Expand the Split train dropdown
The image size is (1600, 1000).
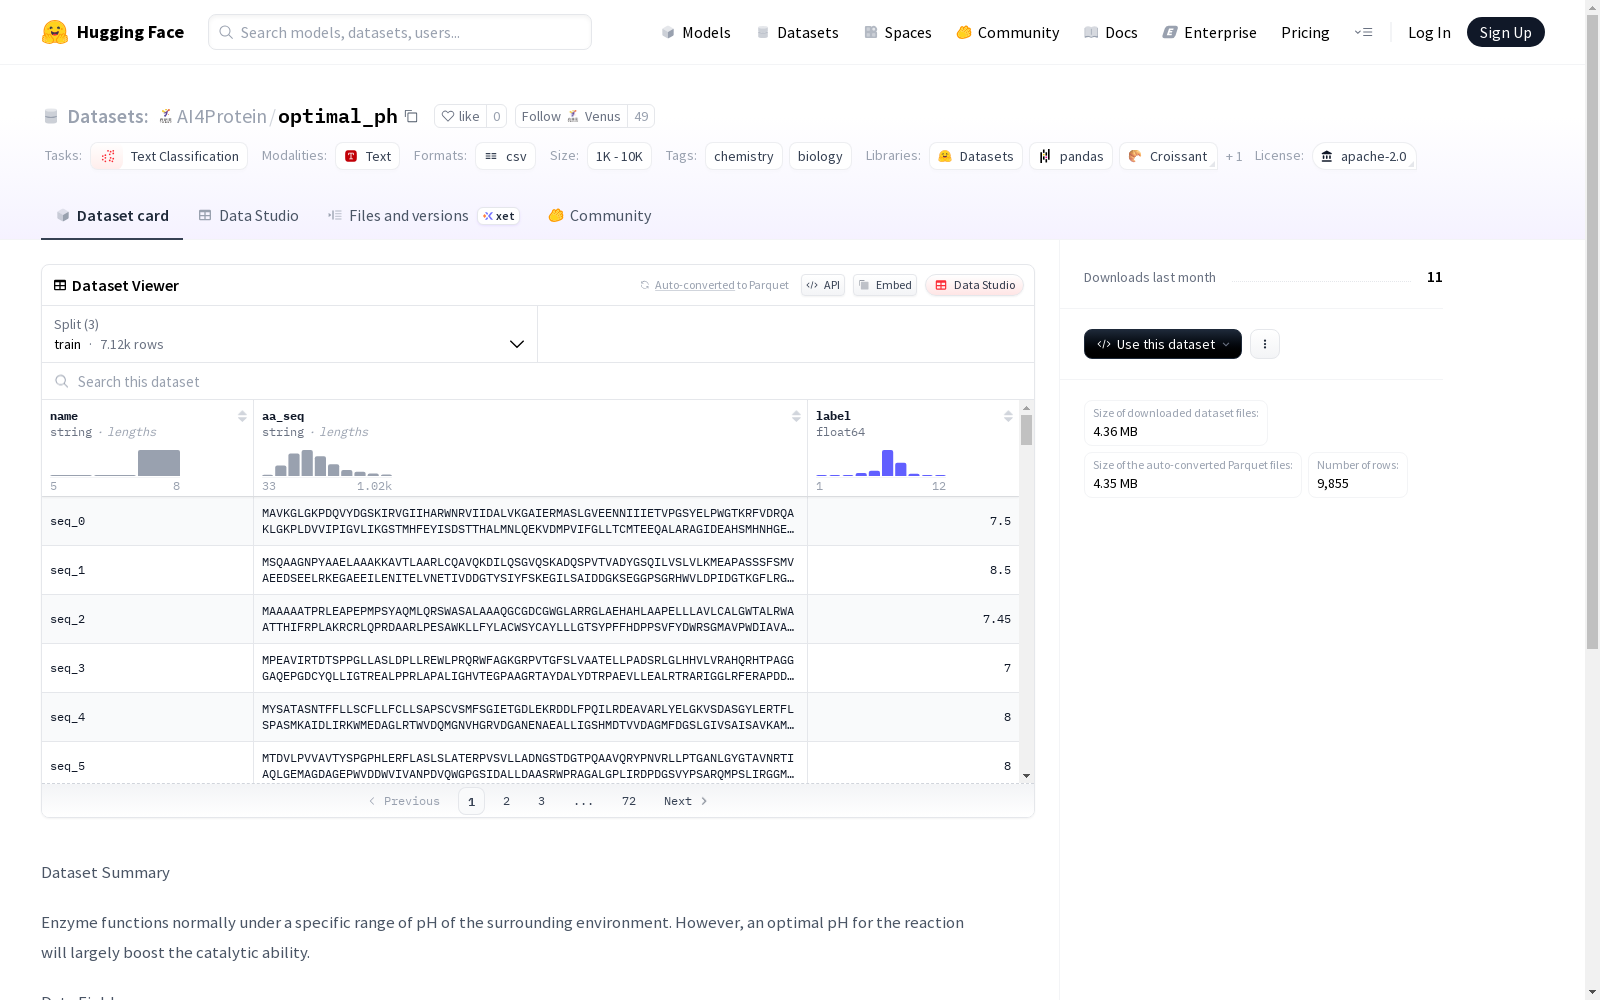pos(289,334)
